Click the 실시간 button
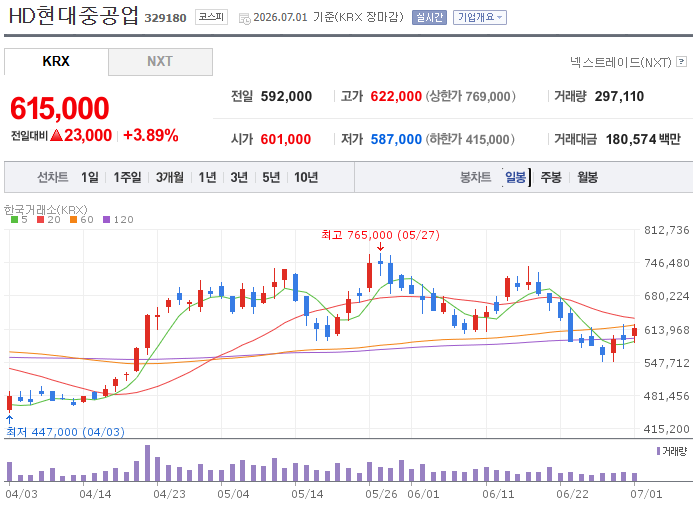Image resolution: width=693 pixels, height=509 pixels. [429, 17]
